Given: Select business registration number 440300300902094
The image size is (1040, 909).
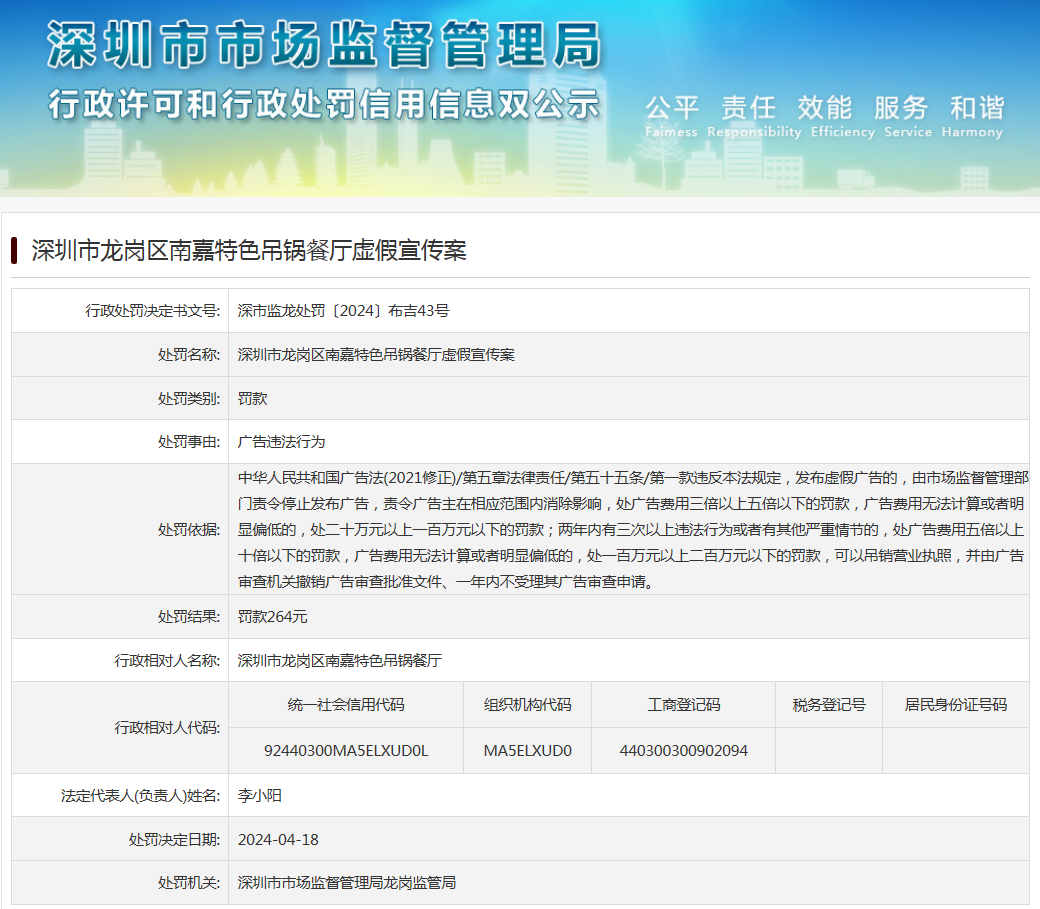Looking at the screenshot, I should click(x=683, y=750).
